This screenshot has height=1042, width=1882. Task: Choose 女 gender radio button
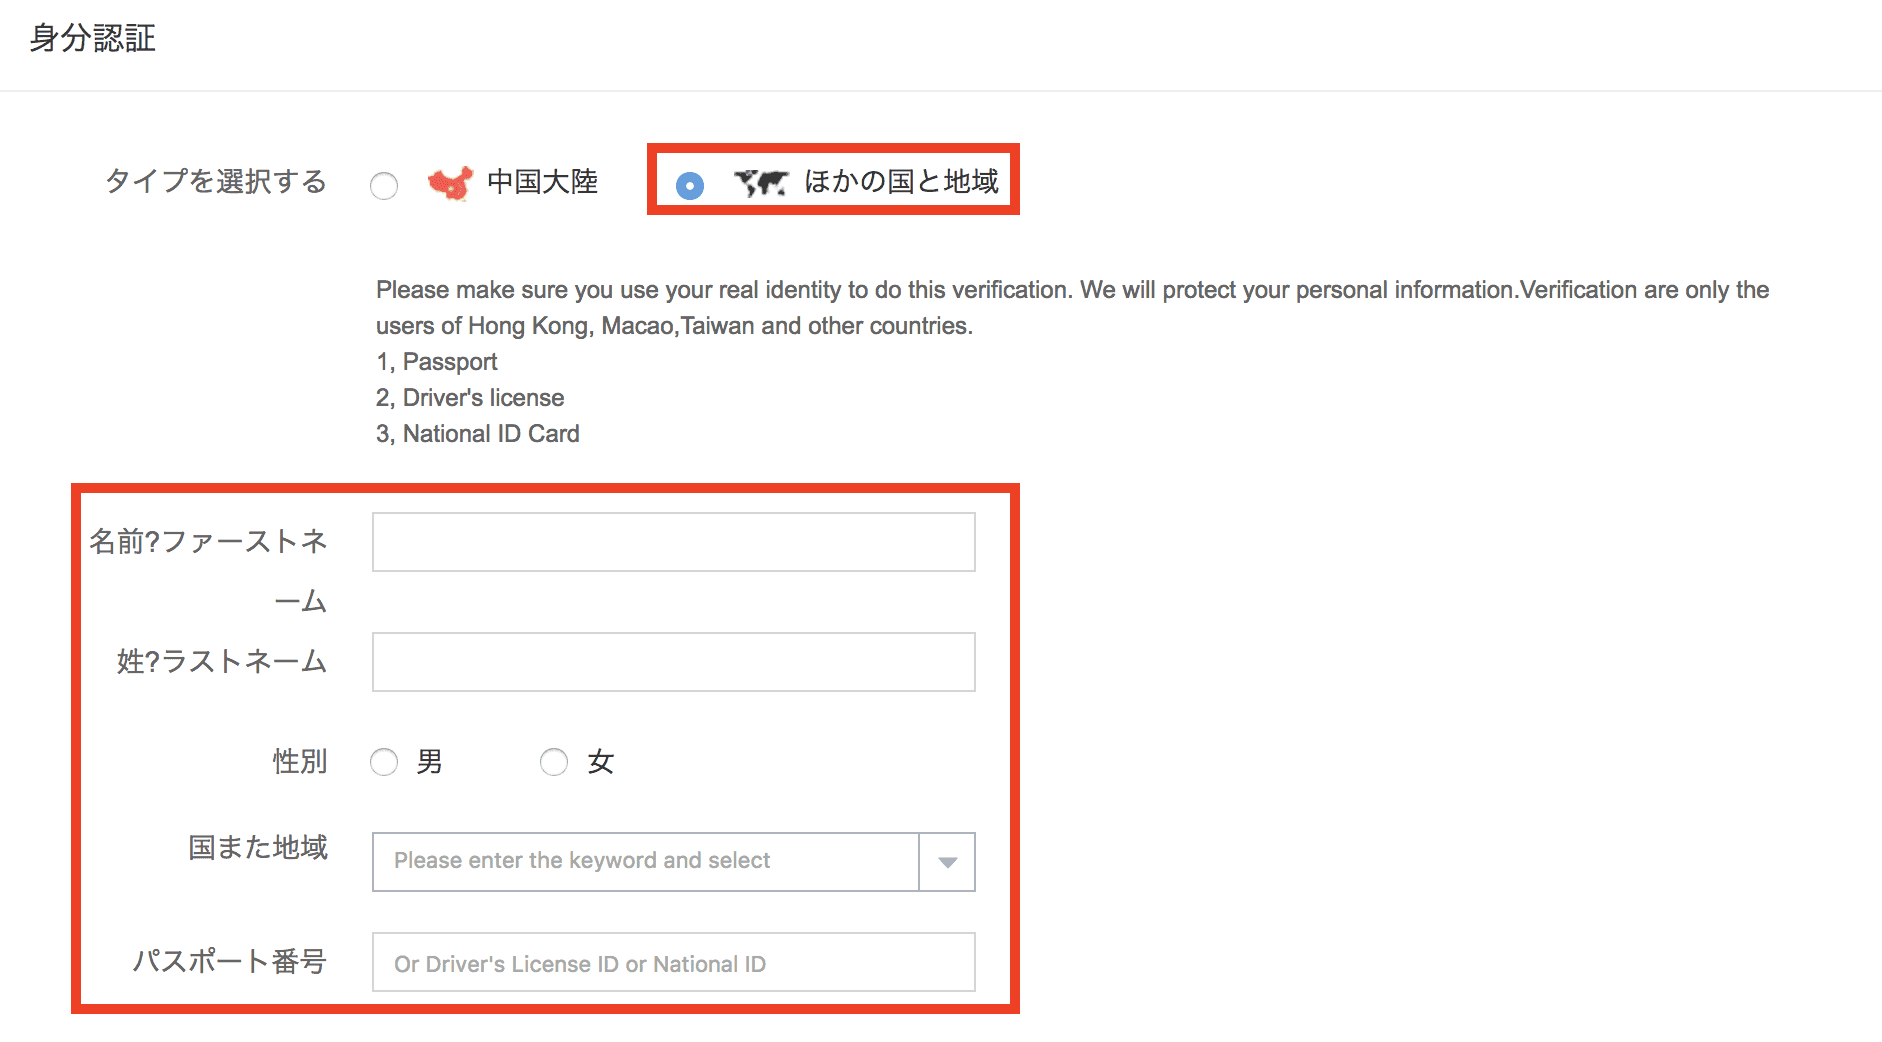click(x=554, y=763)
